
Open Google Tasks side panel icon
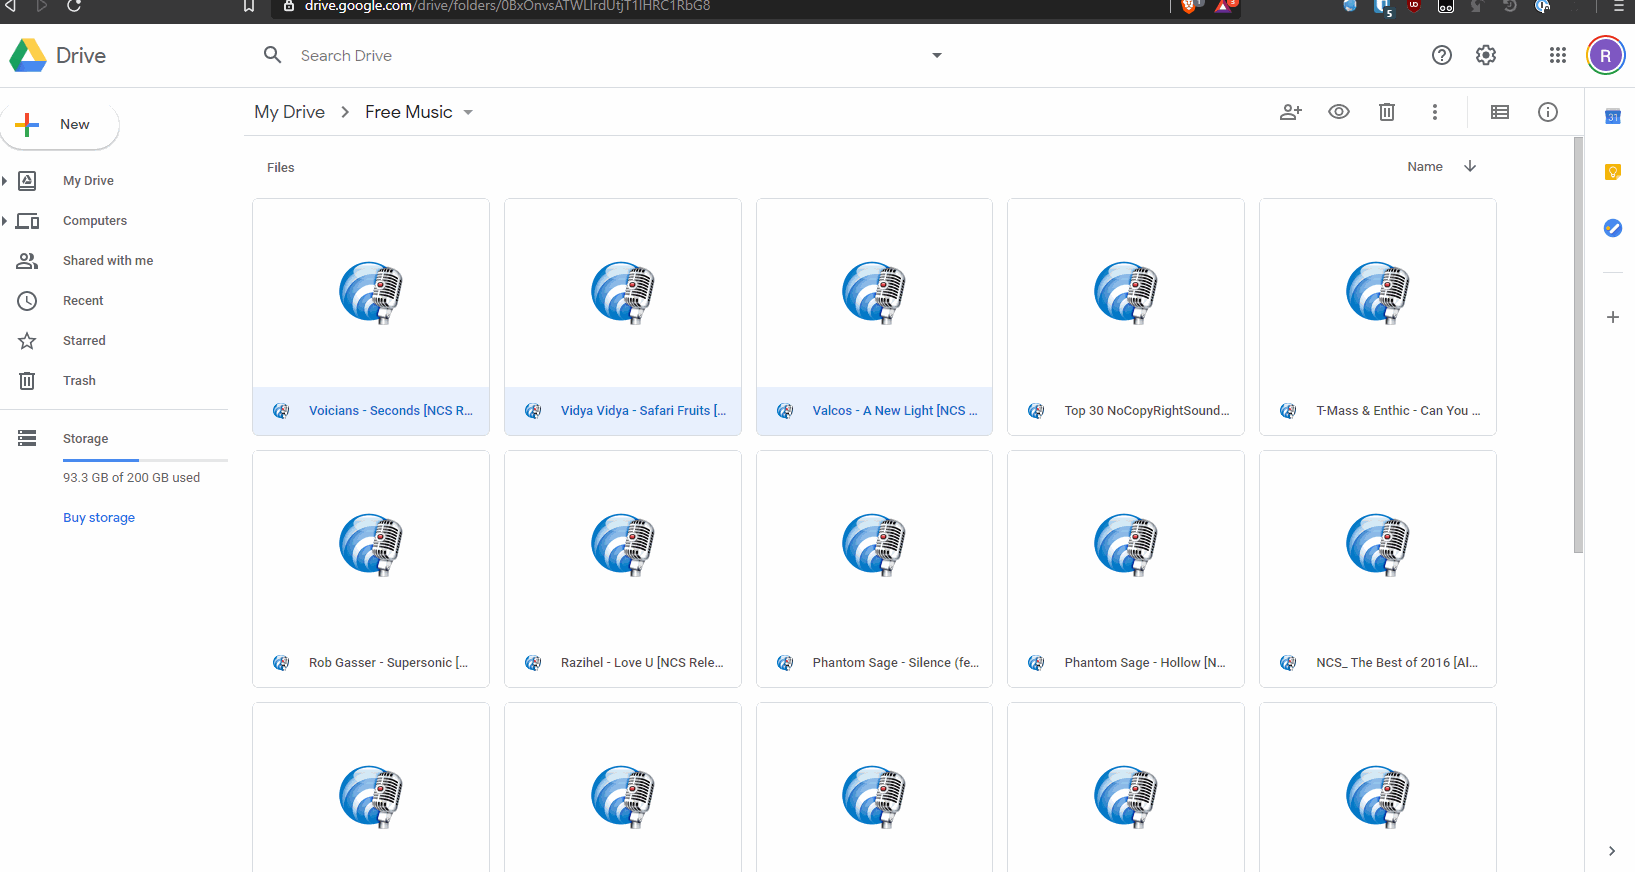pos(1612,228)
